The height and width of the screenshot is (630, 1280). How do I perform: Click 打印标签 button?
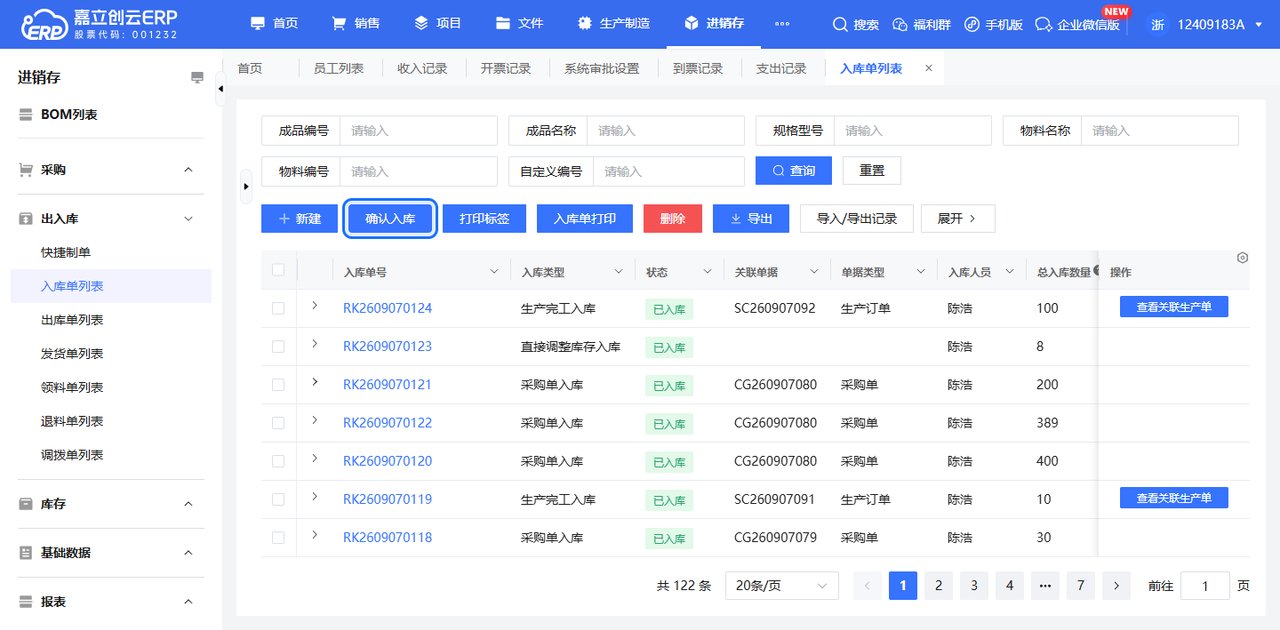484,218
